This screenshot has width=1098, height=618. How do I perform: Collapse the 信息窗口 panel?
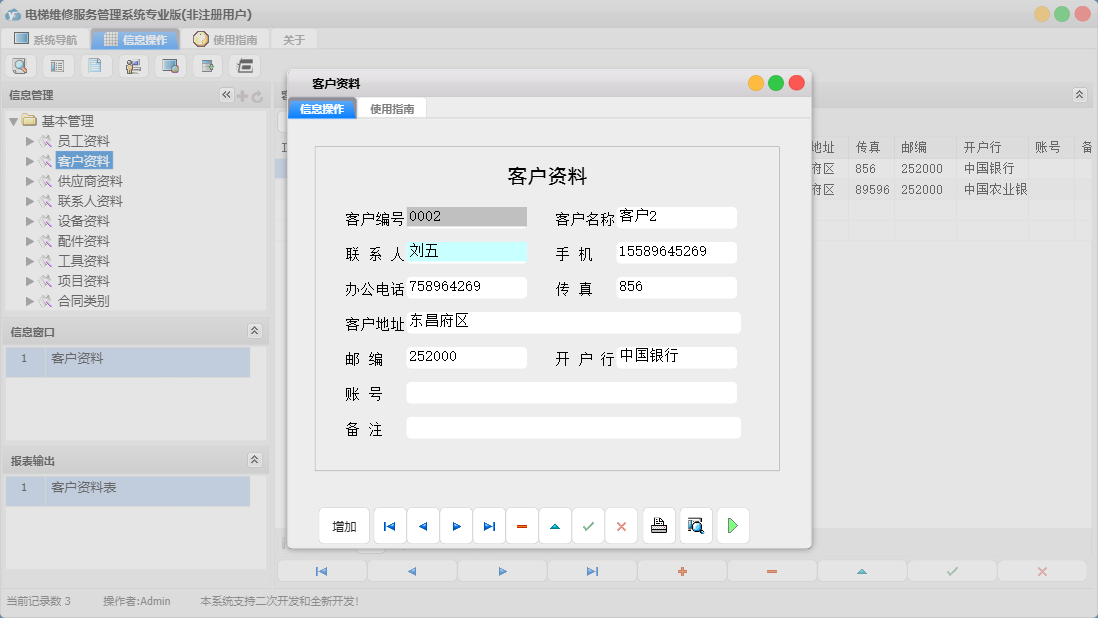tap(255, 330)
